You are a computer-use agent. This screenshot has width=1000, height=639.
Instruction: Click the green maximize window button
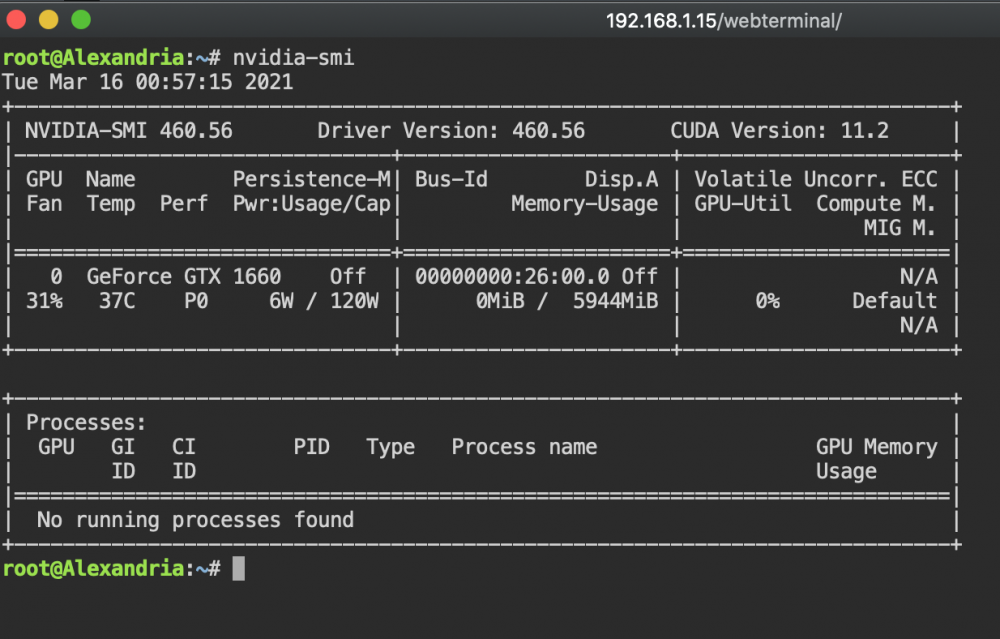point(81,20)
